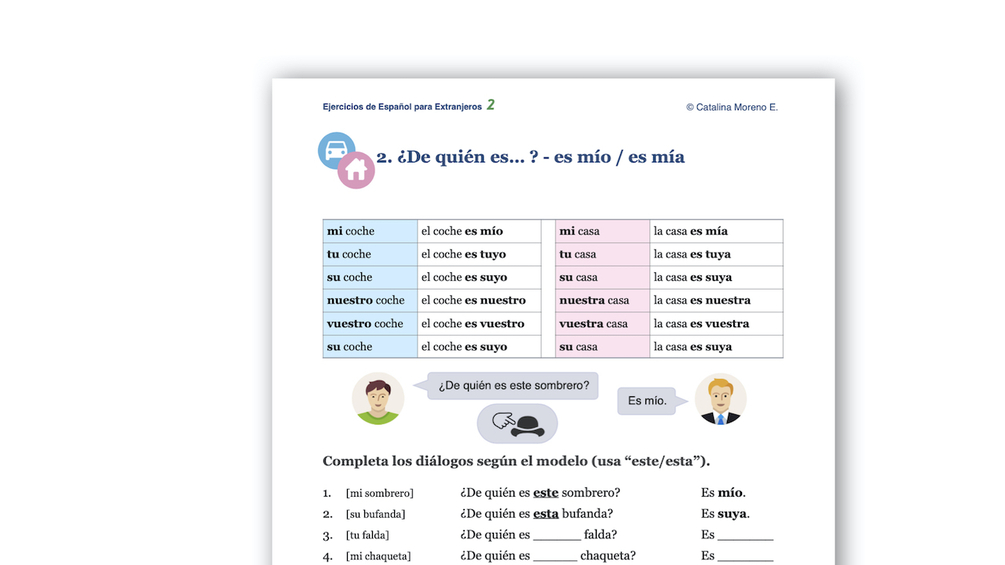Click the green number 2 in the header
Viewport: 1005px width, 565px height.
pyautogui.click(x=490, y=104)
